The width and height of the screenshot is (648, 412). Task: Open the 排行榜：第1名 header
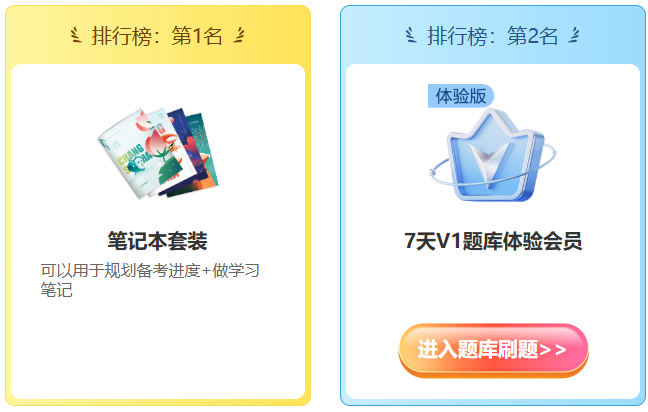[x=157, y=36]
